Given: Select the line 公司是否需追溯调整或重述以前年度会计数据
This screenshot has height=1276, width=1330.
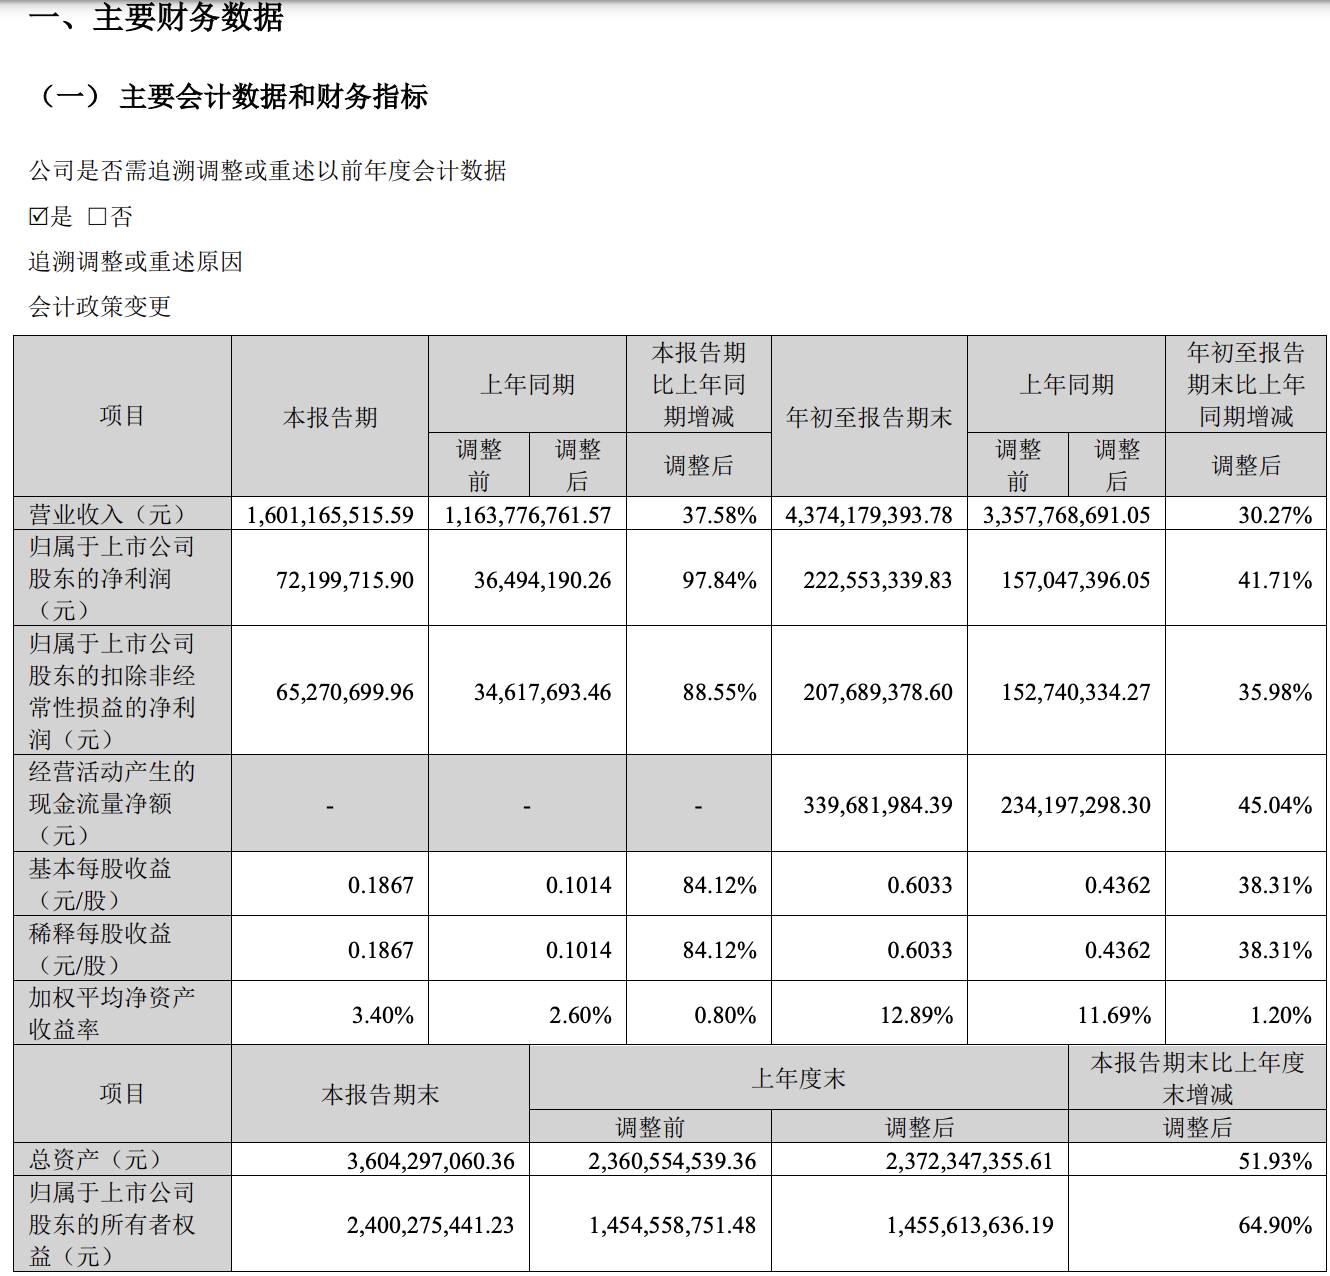Looking at the screenshot, I should pos(268,171).
